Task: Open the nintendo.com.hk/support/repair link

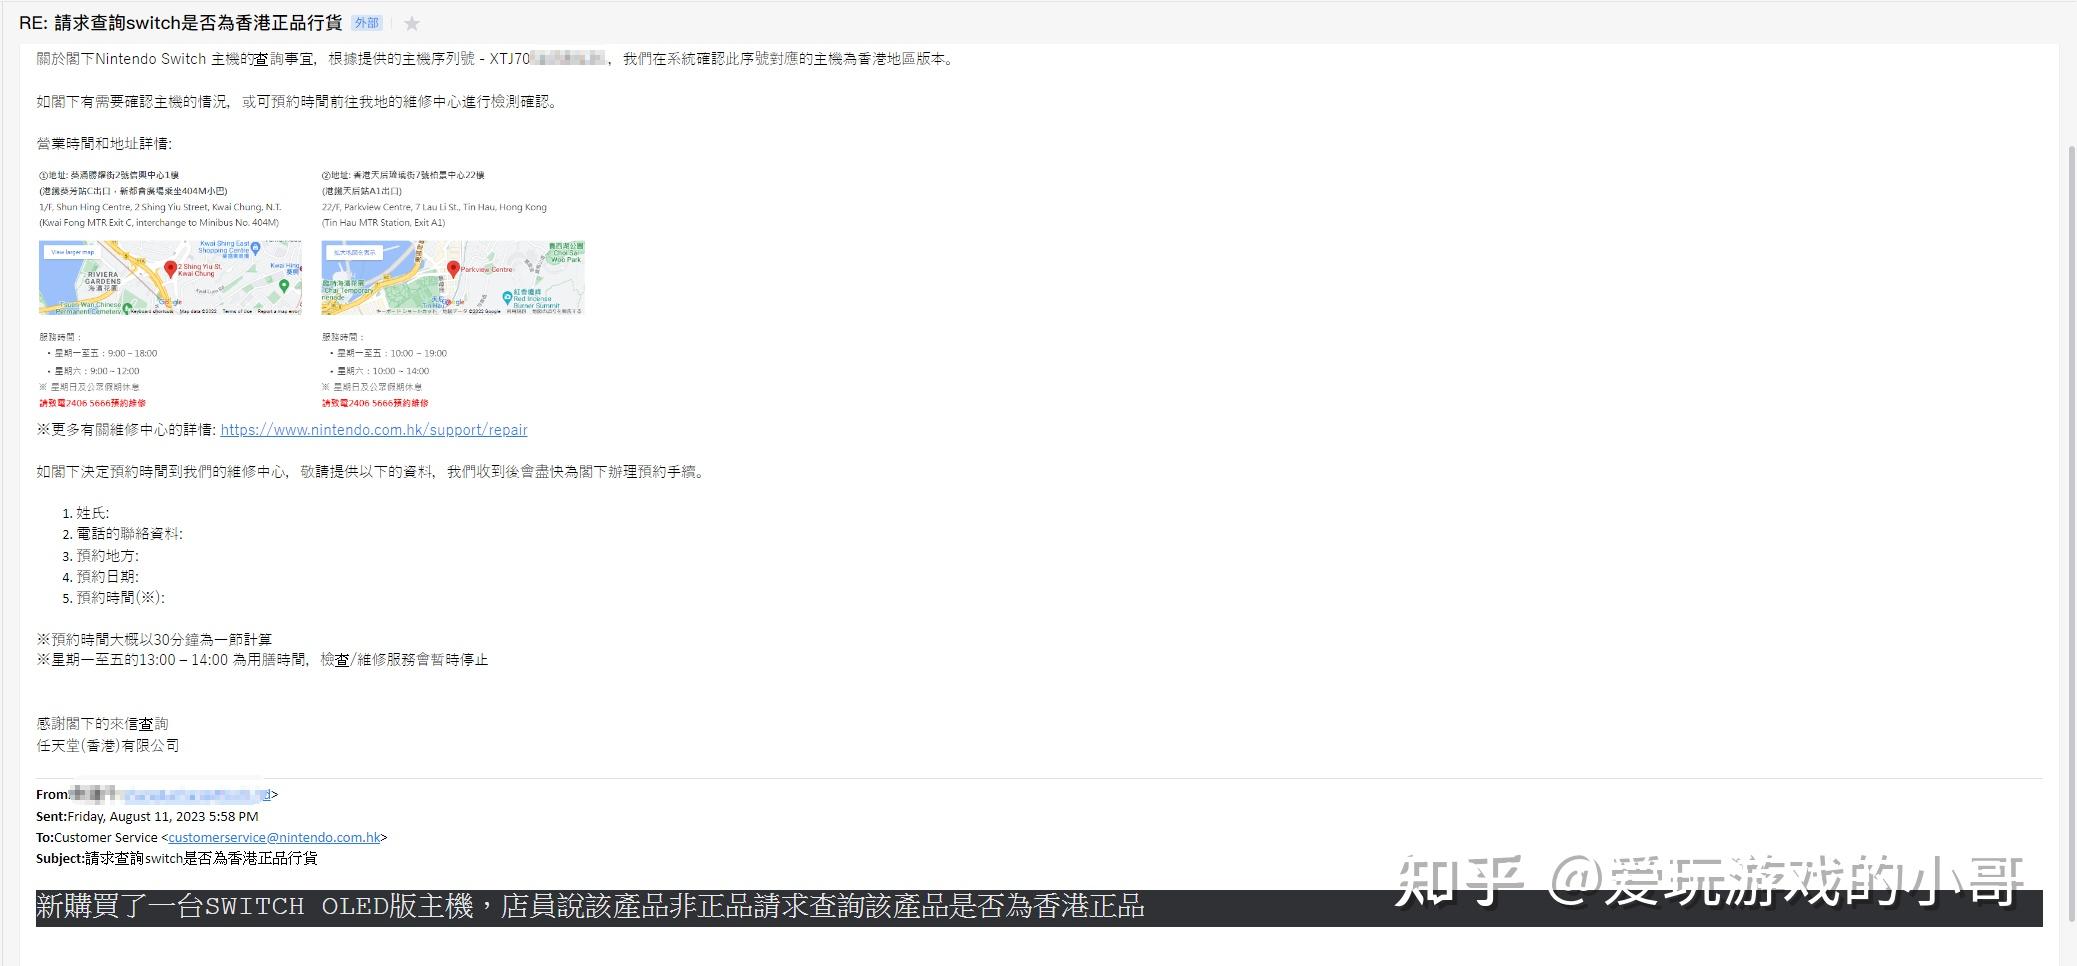Action: [374, 430]
